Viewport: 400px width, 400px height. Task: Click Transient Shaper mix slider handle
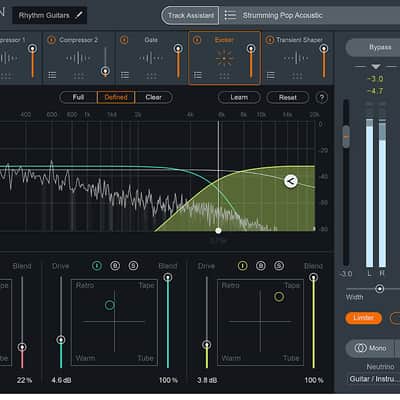coord(324,49)
